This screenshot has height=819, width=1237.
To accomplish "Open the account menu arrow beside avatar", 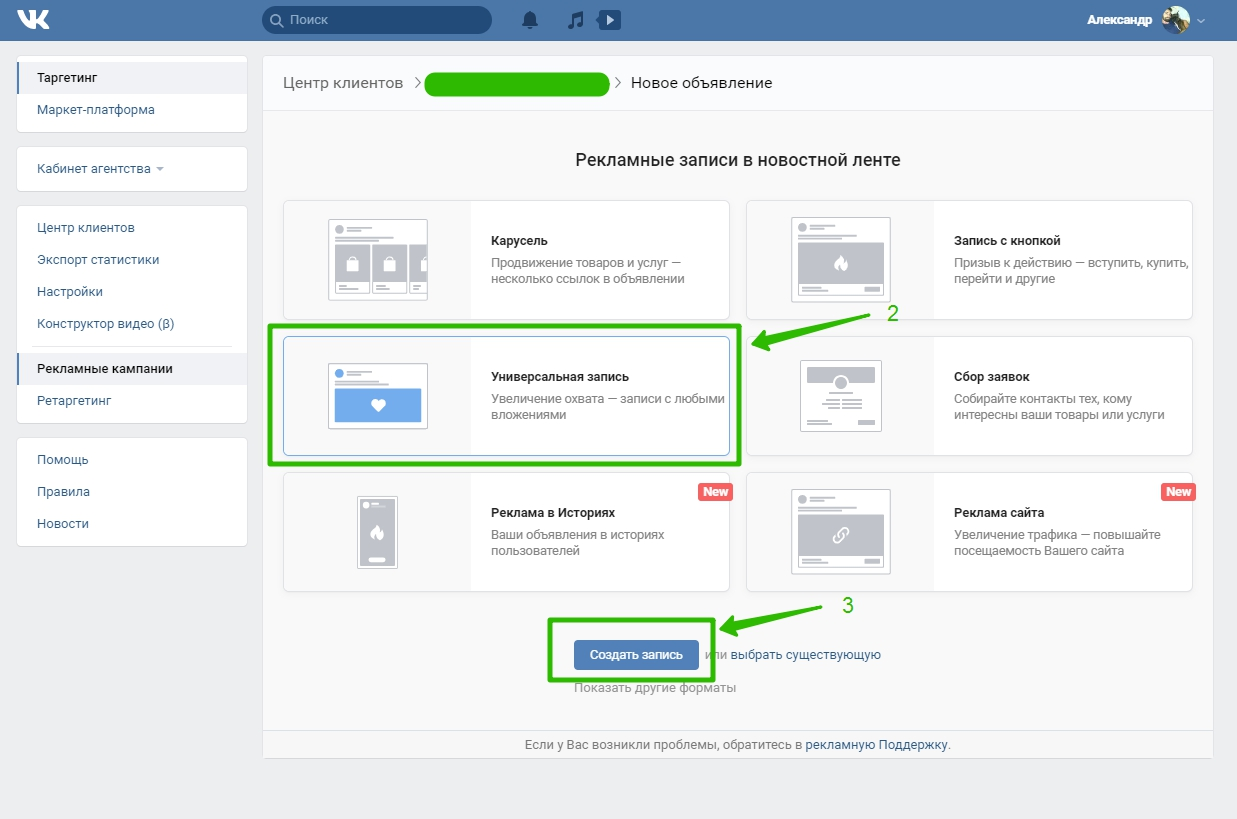I will point(1201,21).
